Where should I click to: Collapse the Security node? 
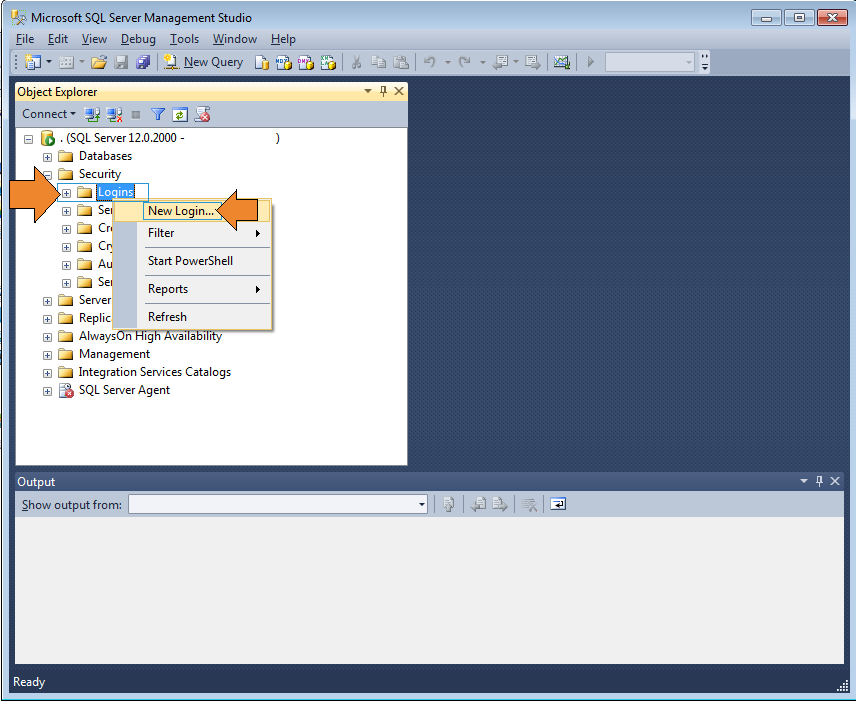click(x=47, y=174)
